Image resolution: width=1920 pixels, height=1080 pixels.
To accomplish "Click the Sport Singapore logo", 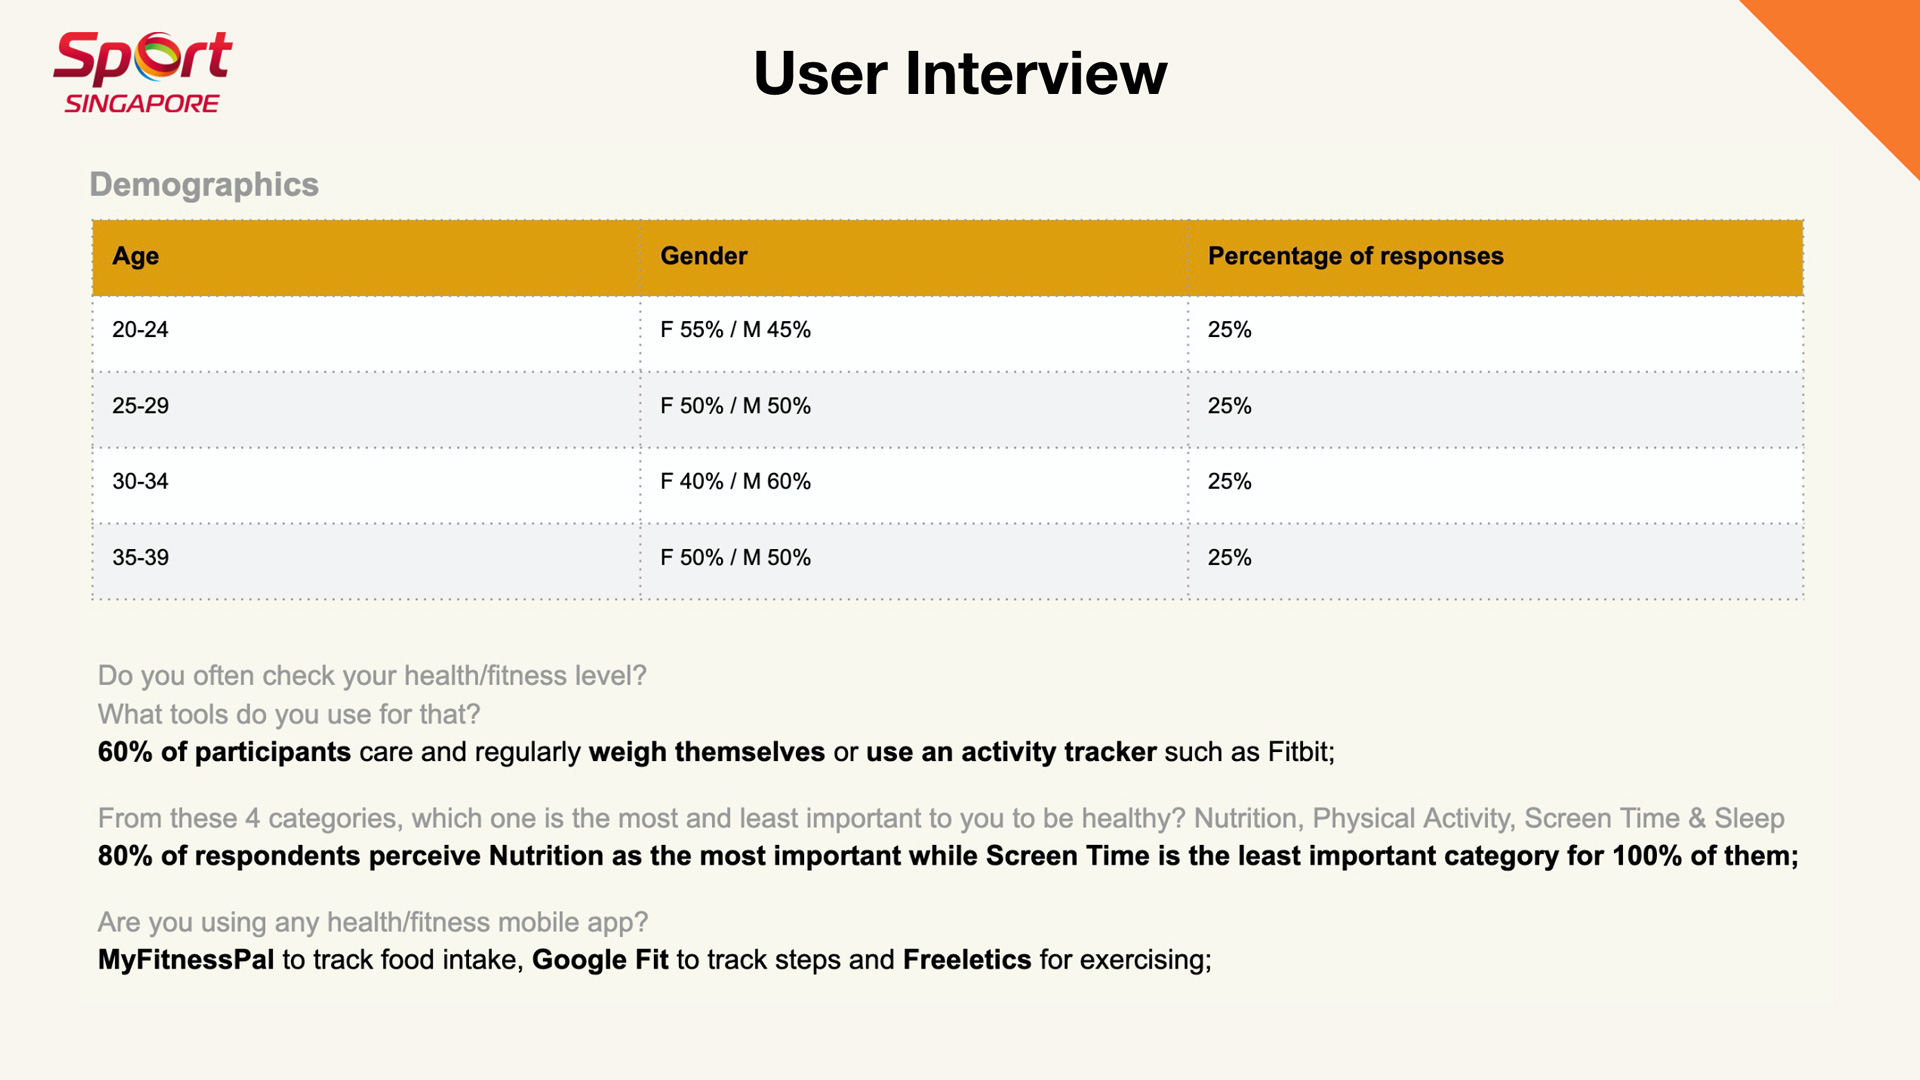I will click(x=142, y=72).
